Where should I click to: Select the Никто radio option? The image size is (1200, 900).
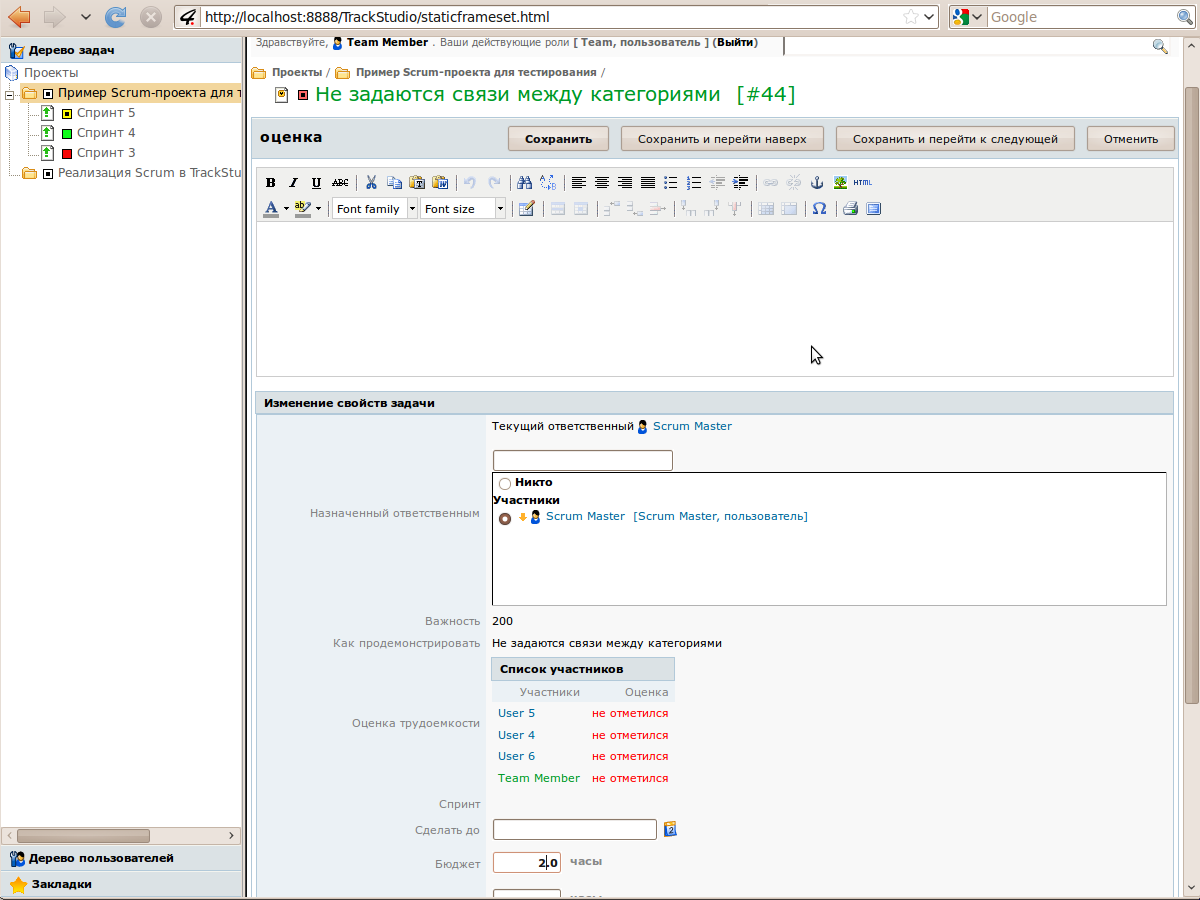[505, 484]
